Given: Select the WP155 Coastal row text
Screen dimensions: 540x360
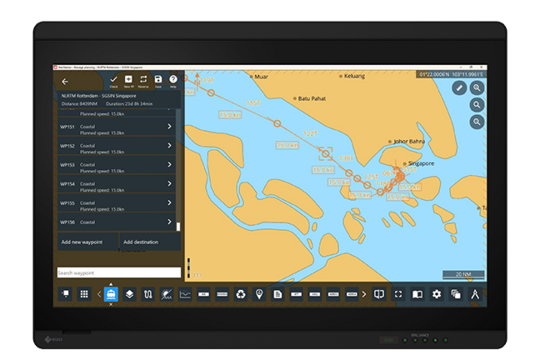Looking at the screenshot, I should [x=87, y=203].
